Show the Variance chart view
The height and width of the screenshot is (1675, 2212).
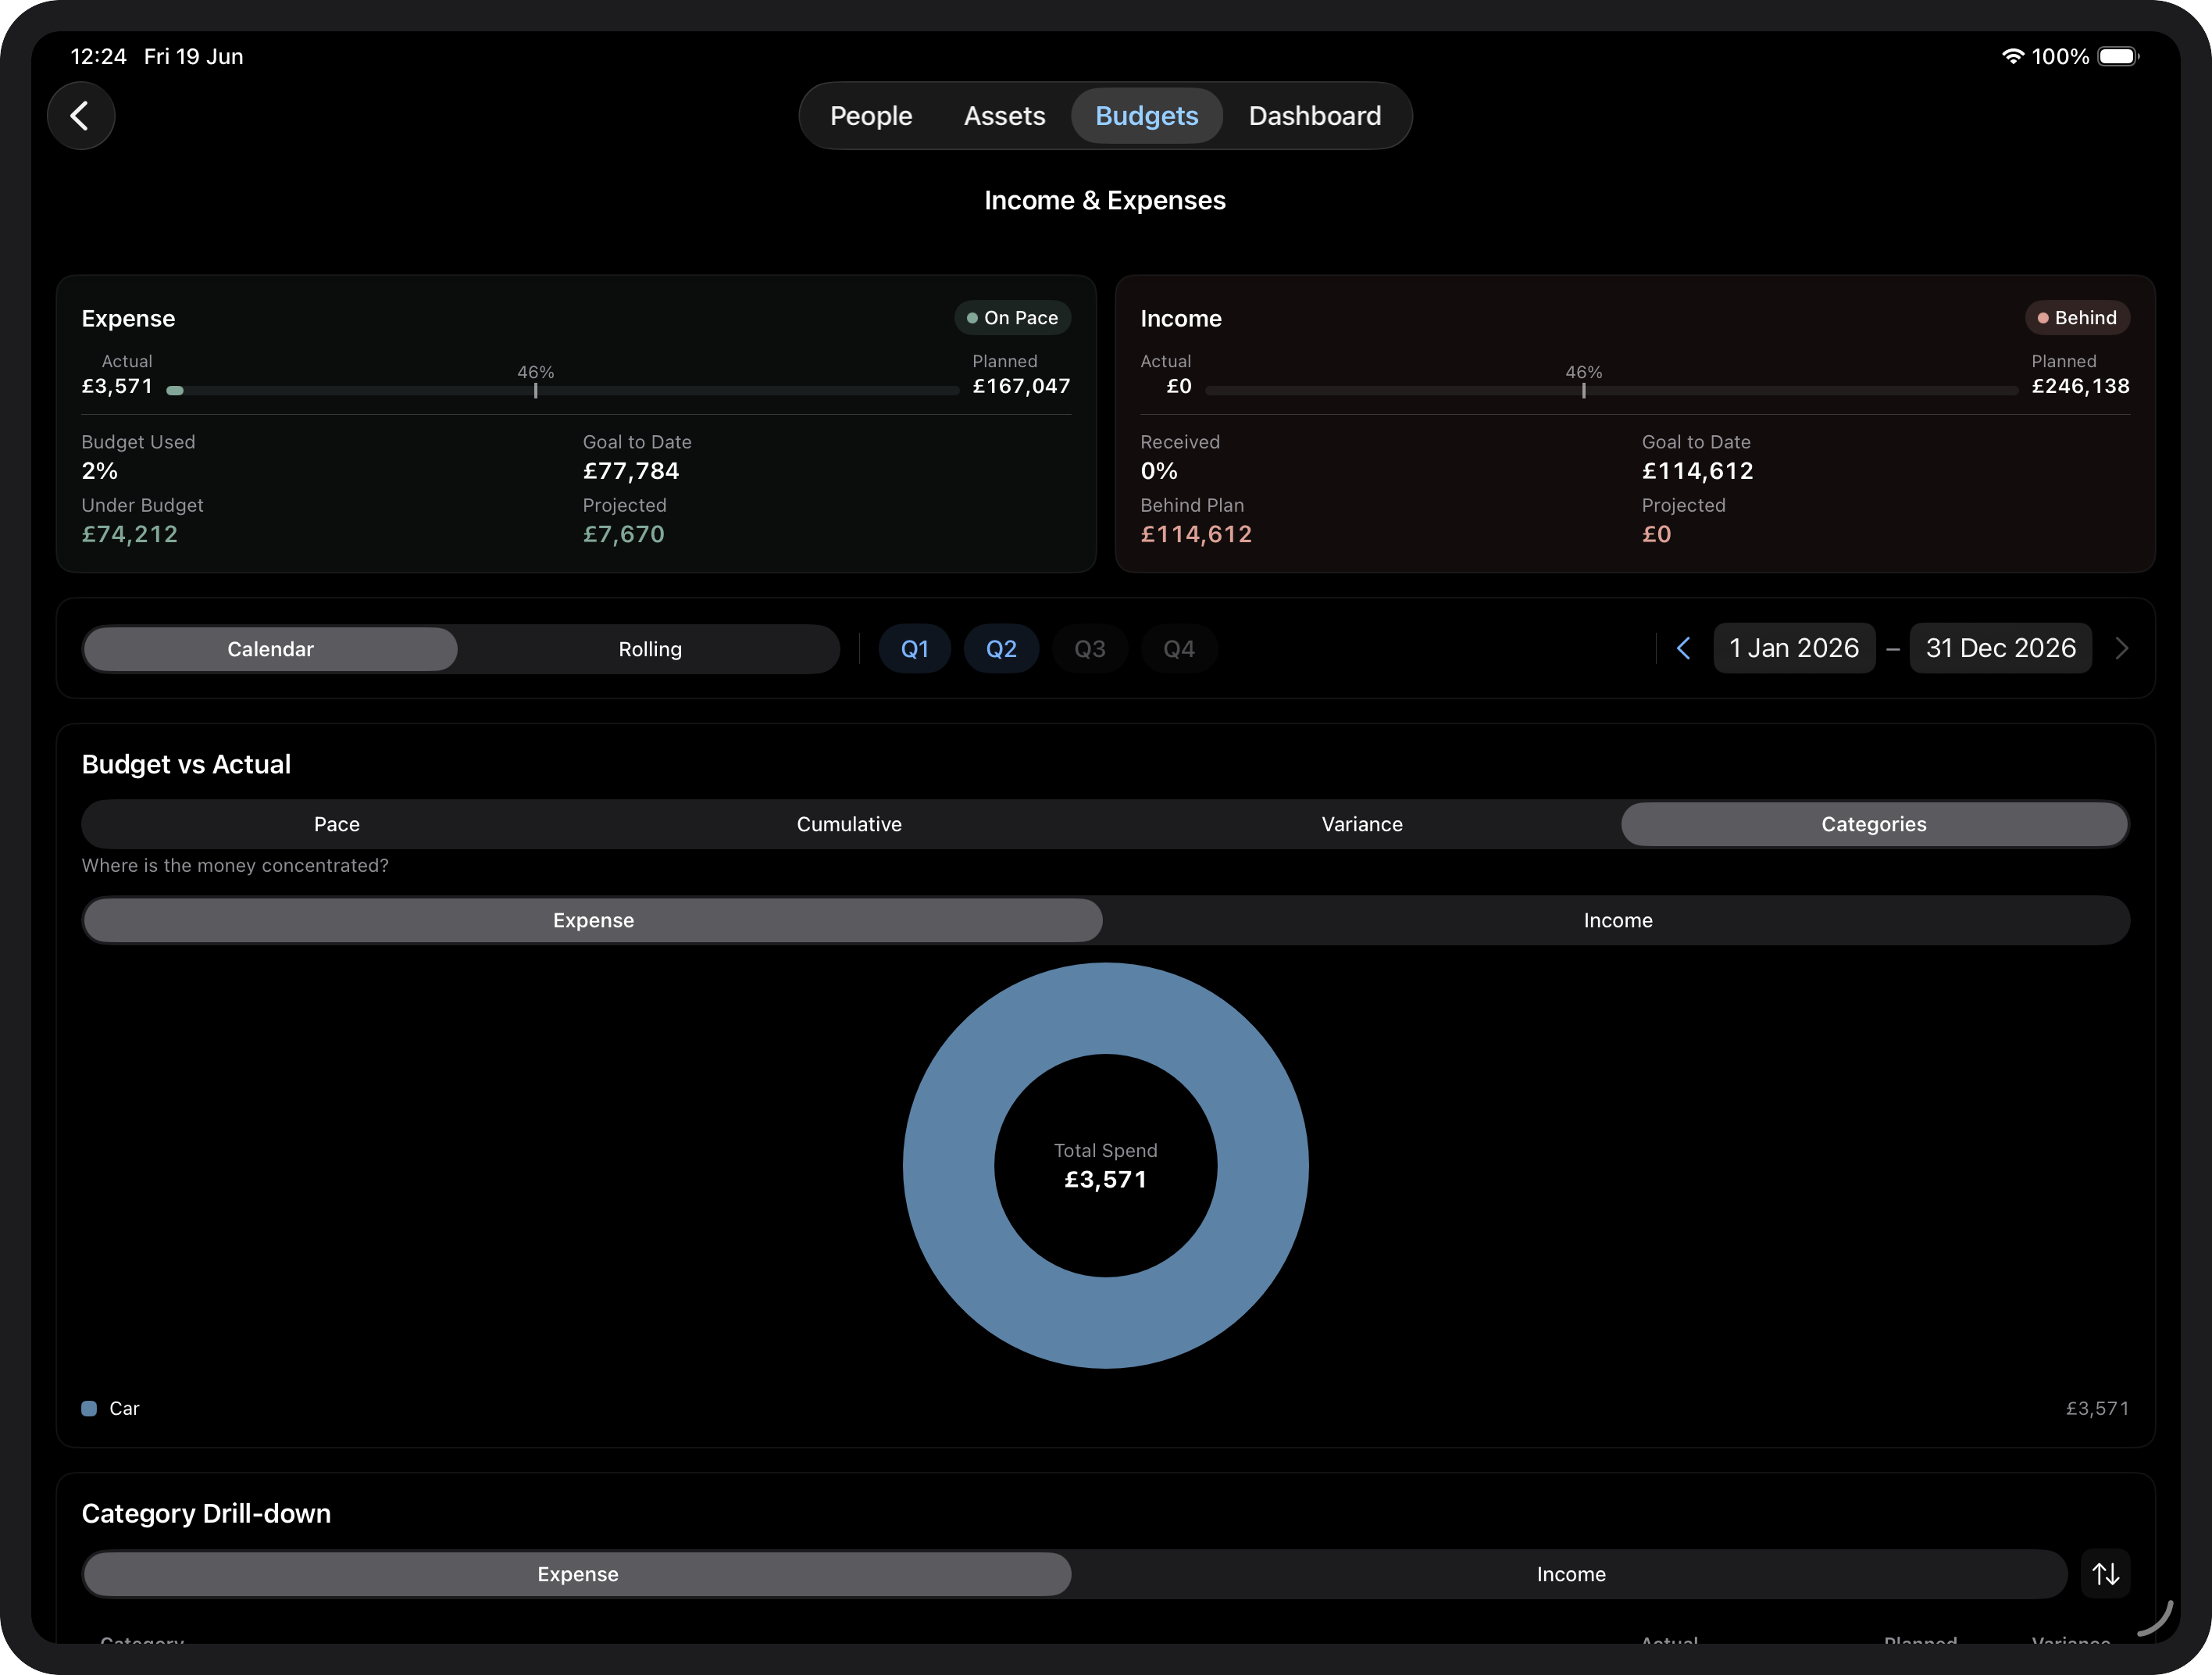tap(1362, 824)
